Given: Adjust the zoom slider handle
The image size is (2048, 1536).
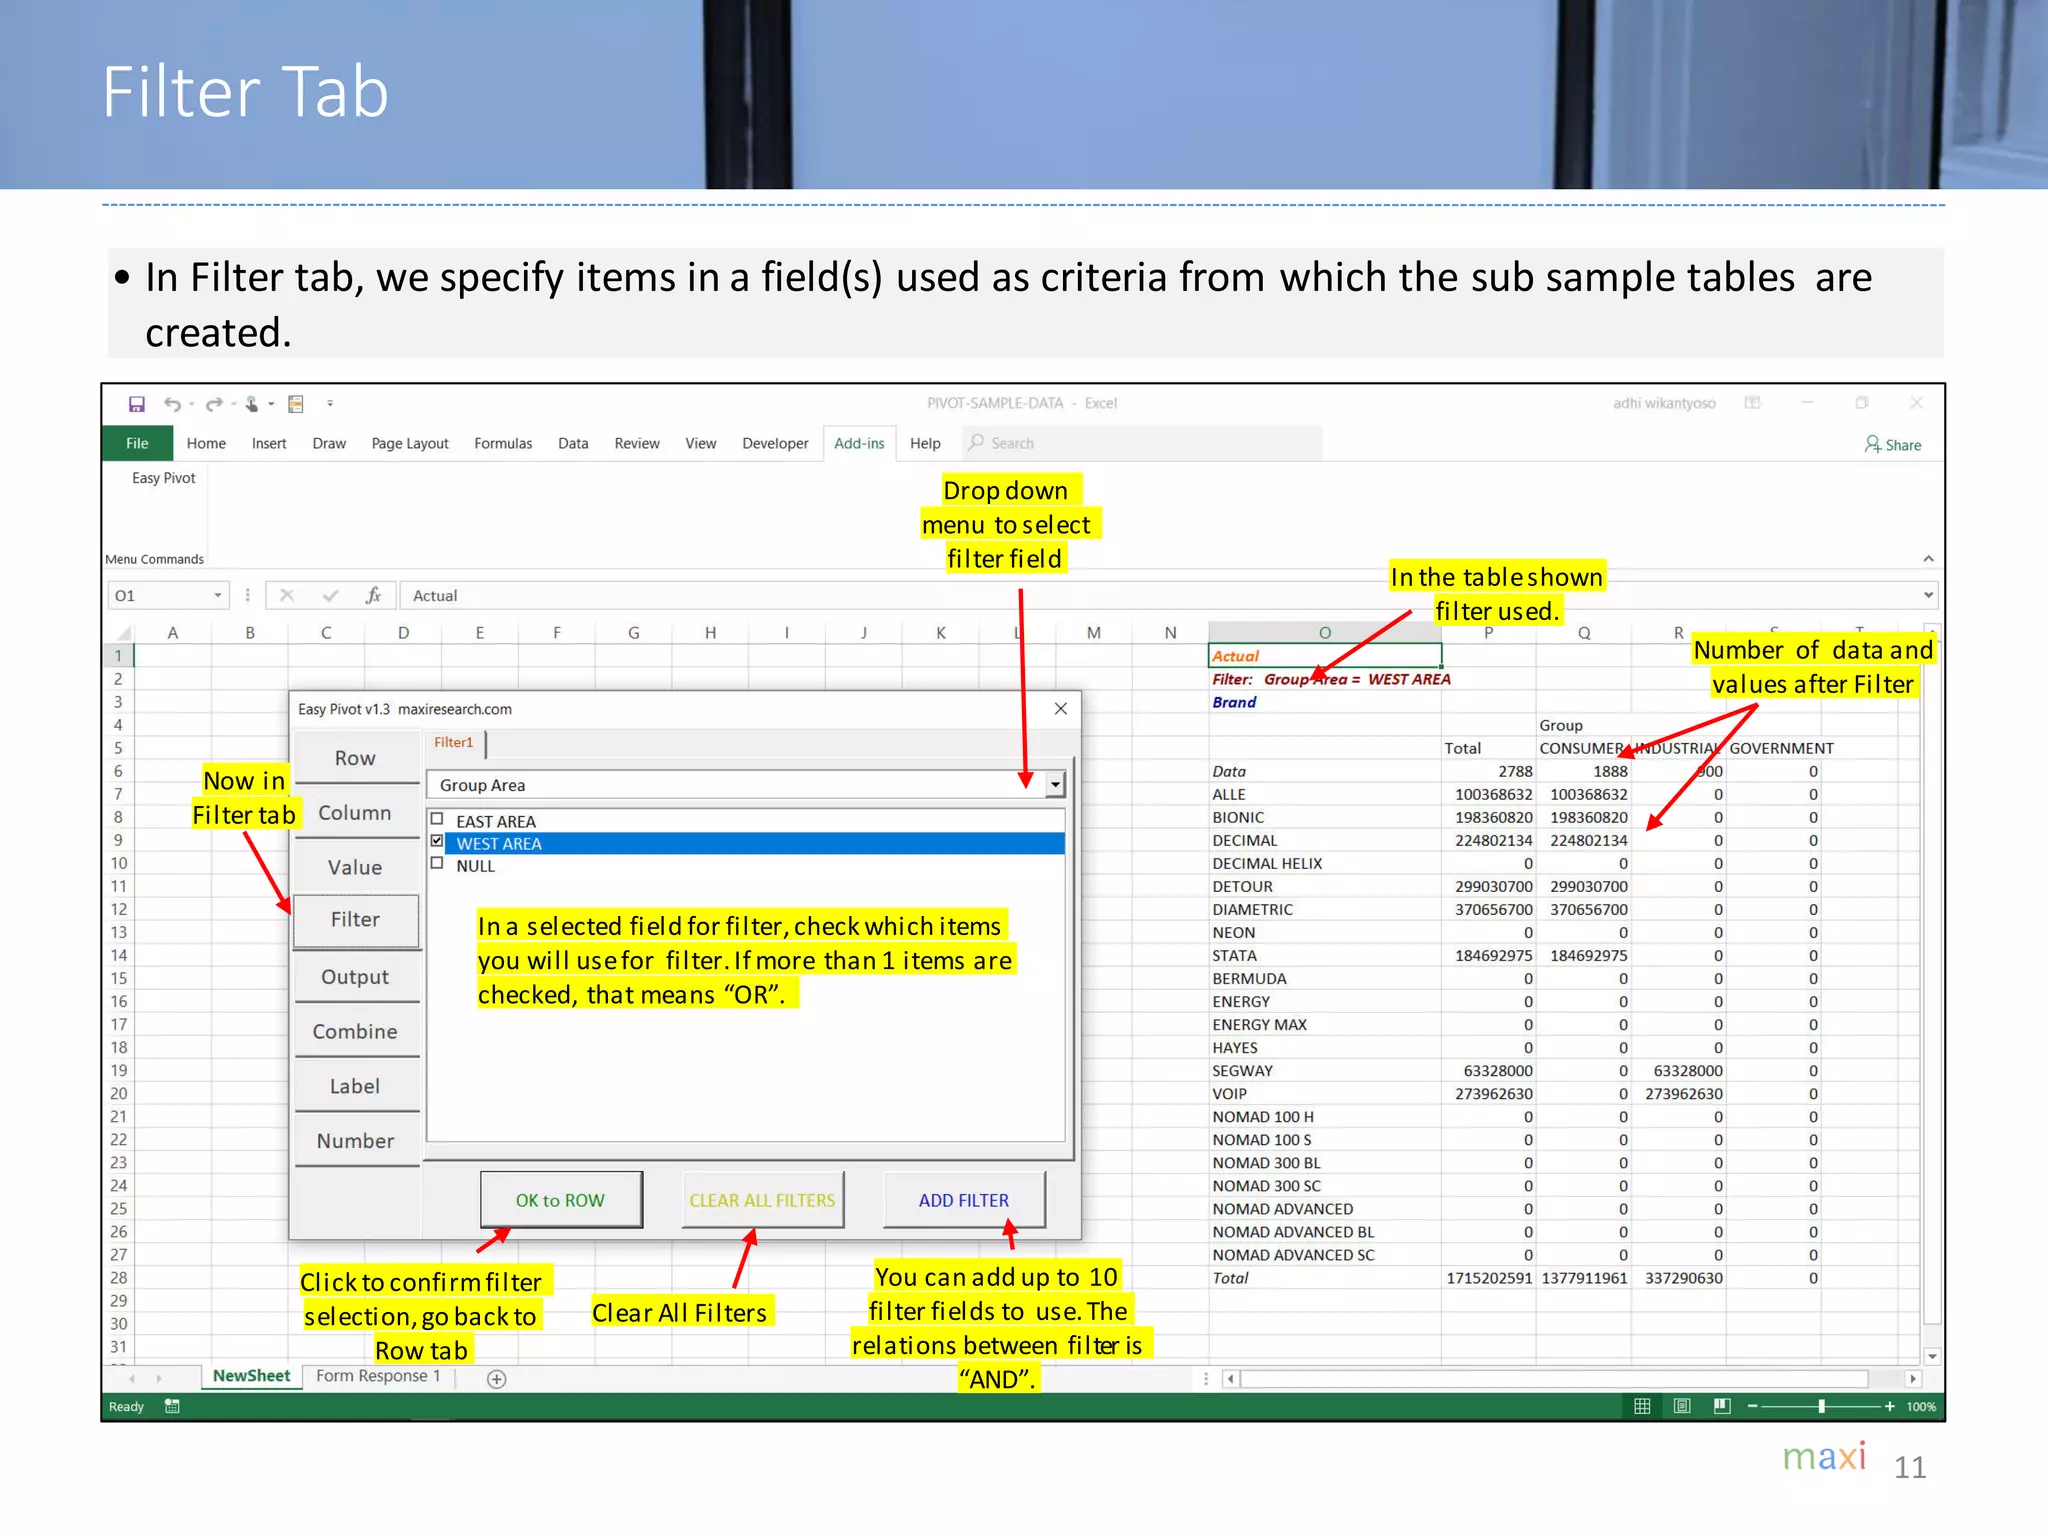Looking at the screenshot, I should 1821,1406.
